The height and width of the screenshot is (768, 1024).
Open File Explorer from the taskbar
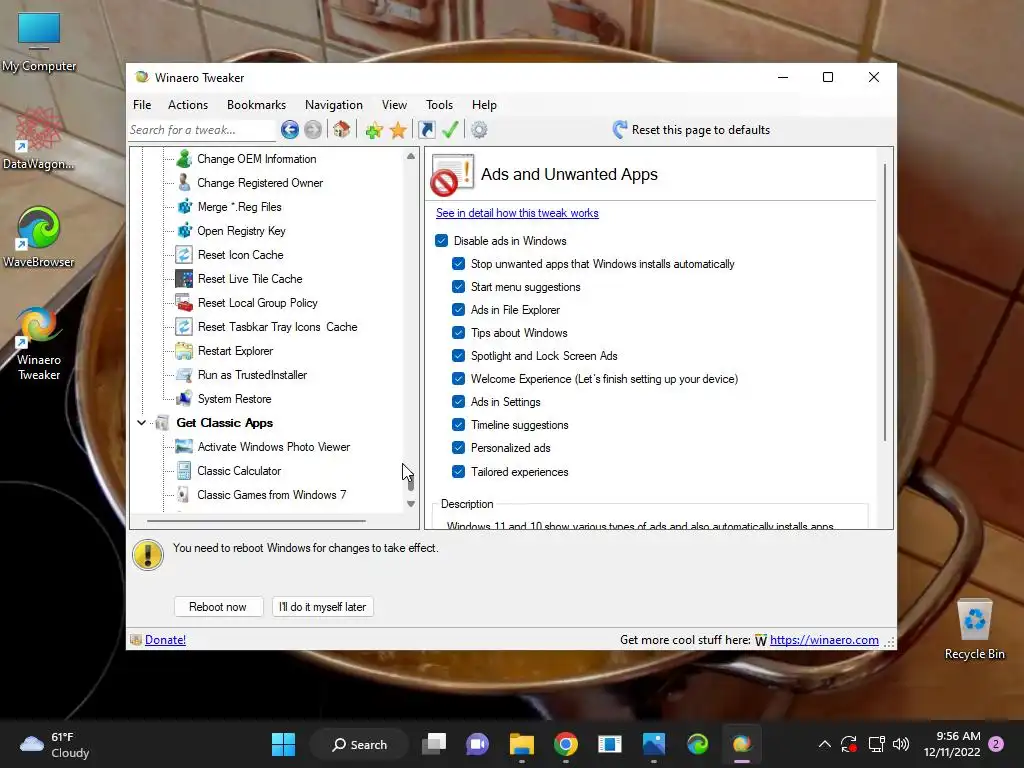[x=522, y=744]
